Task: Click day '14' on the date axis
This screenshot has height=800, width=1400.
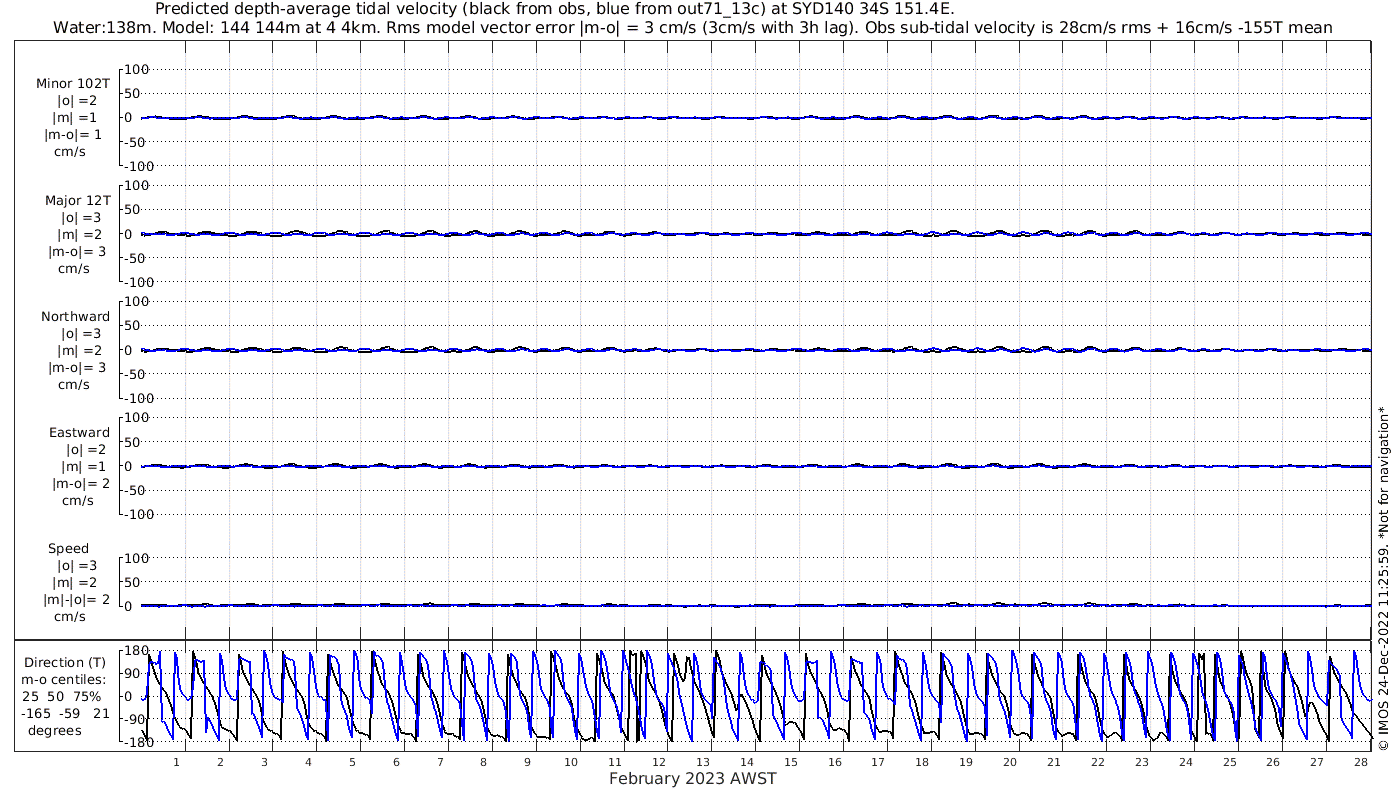Action: pyautogui.click(x=746, y=762)
